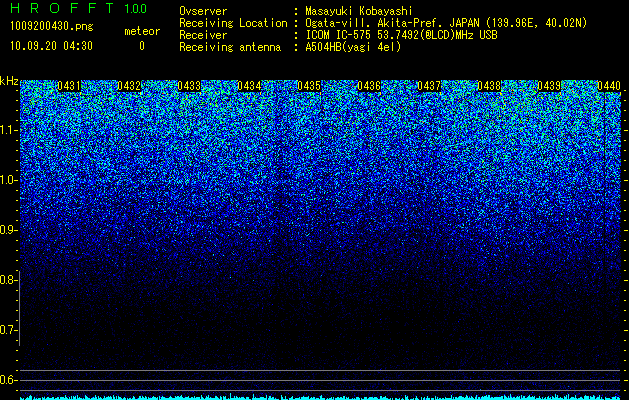Image resolution: width=629 pixels, height=400 pixels.
Task: Select the 0437 time label
Action: [429, 86]
